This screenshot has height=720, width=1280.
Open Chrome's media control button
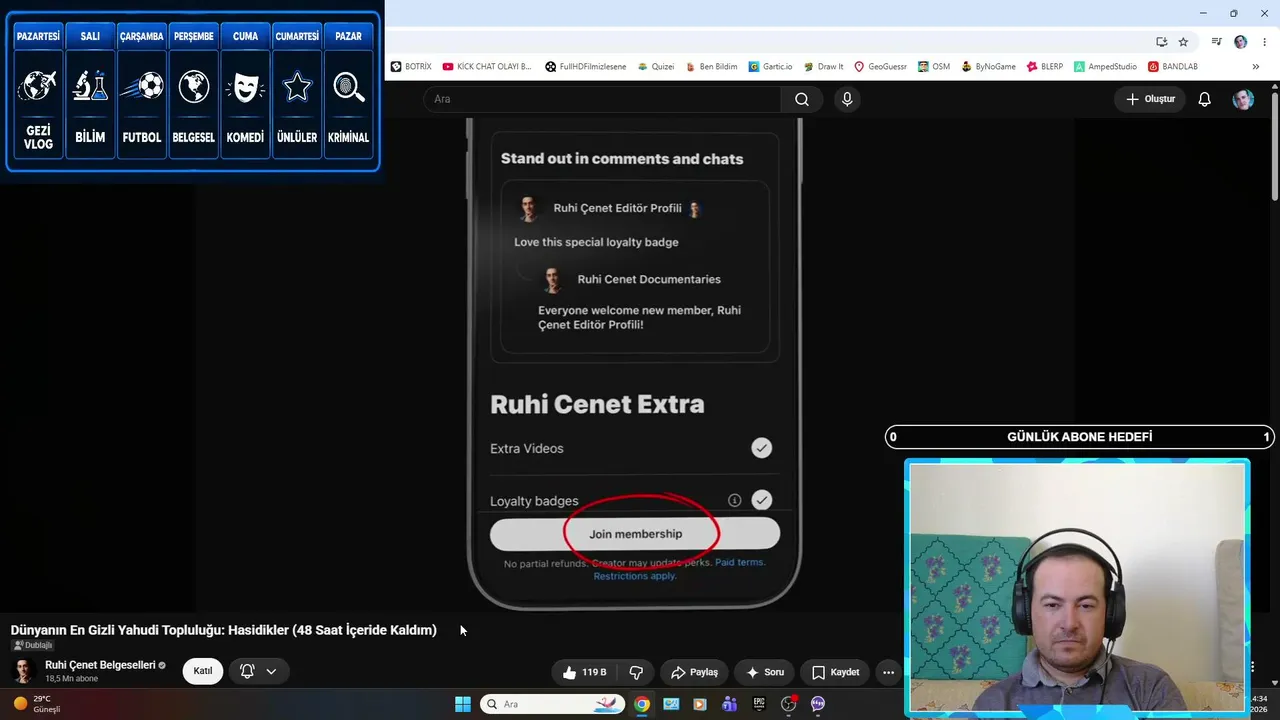click(1217, 42)
